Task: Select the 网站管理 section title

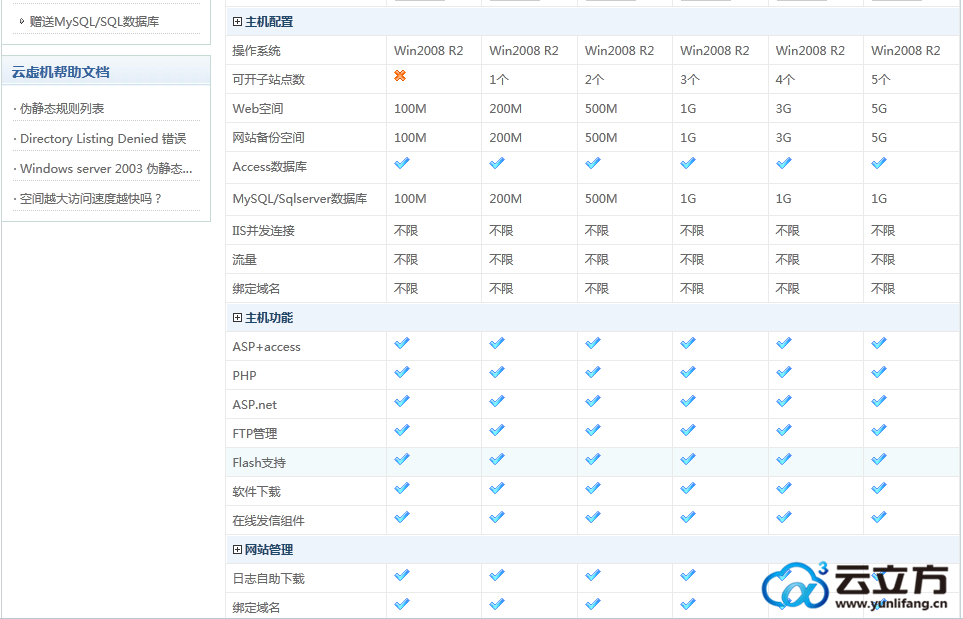Action: 269,550
